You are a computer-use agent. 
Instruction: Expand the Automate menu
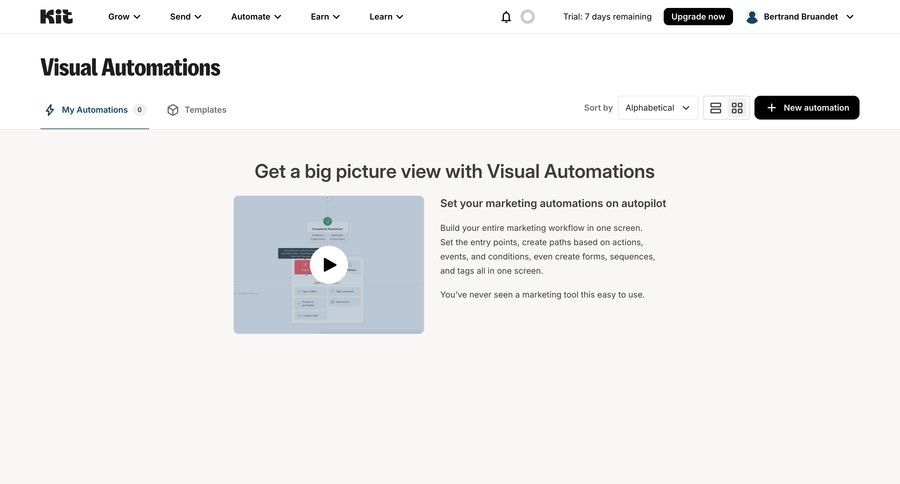click(256, 17)
